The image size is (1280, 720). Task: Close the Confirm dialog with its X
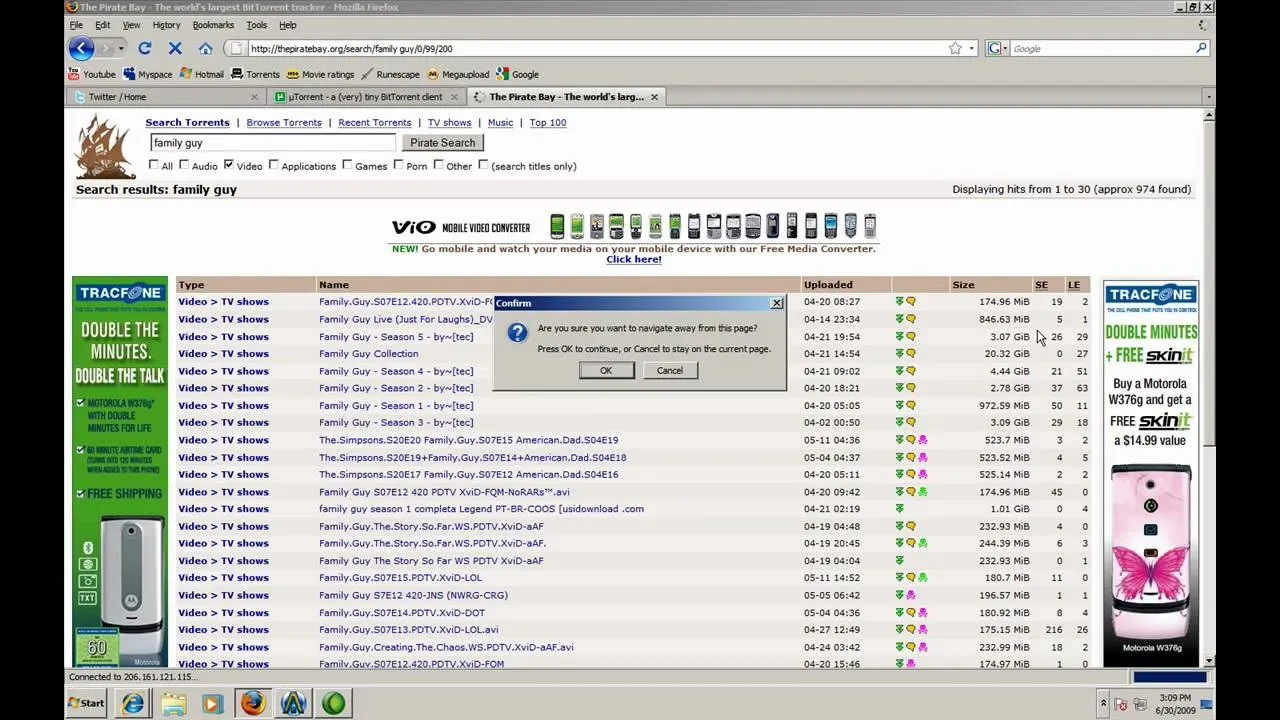777,303
